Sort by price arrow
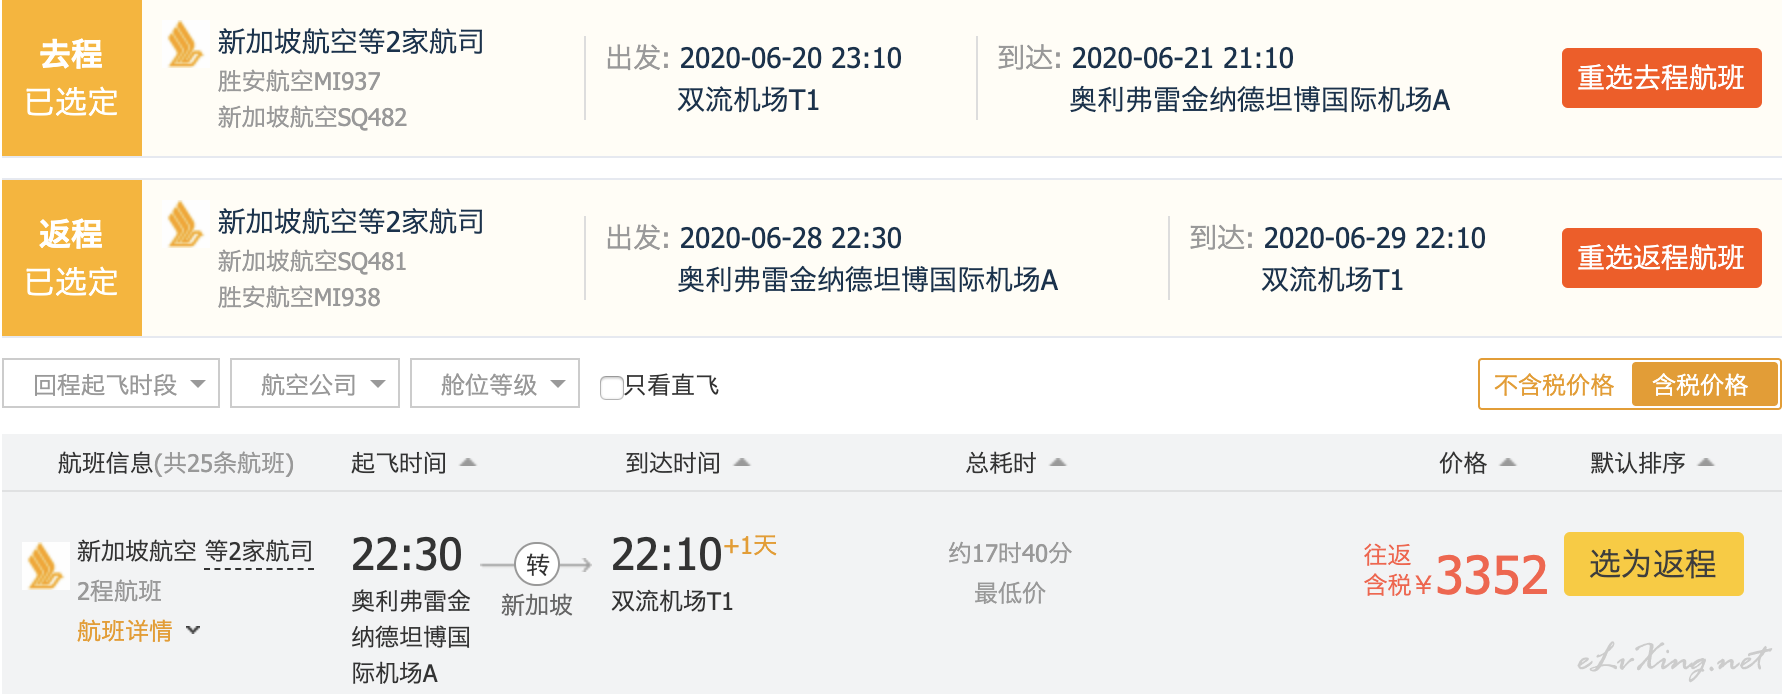Screen dimensions: 1782x694 point(1508,462)
